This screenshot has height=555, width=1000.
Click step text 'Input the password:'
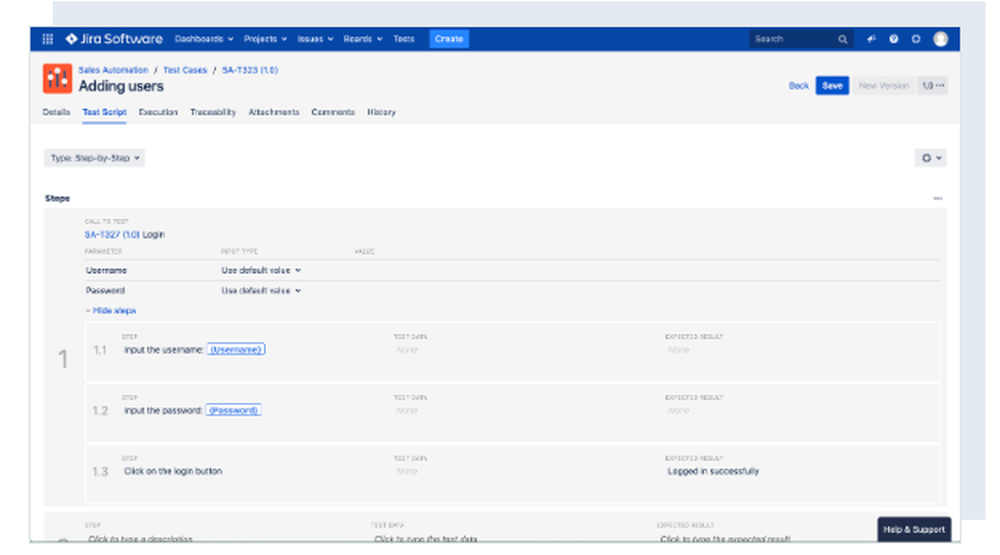pyautogui.click(x=163, y=410)
